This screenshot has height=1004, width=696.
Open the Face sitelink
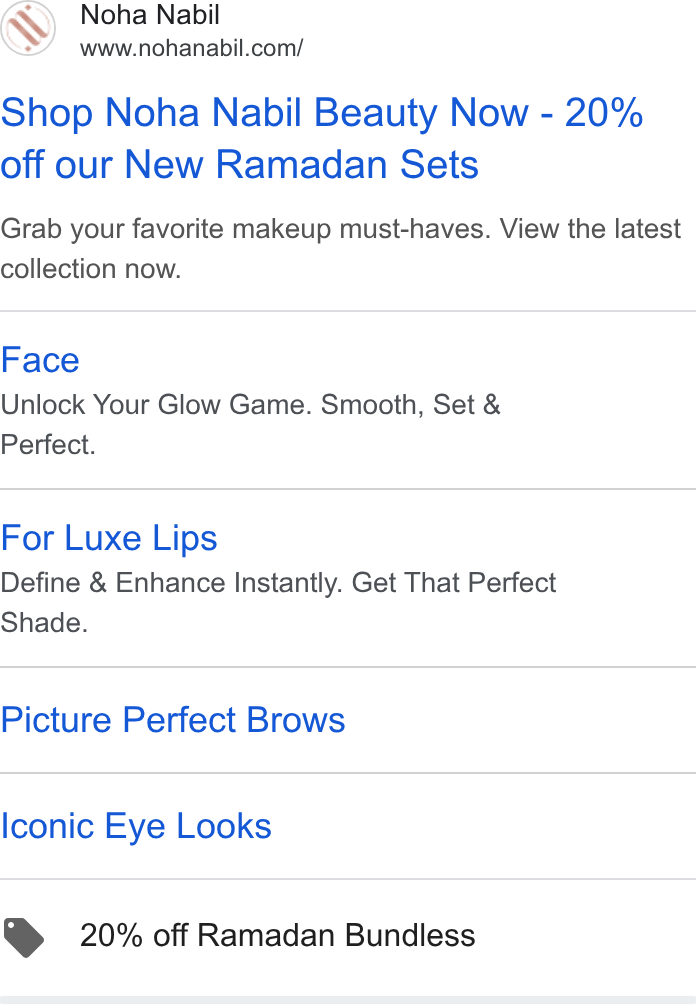point(40,359)
